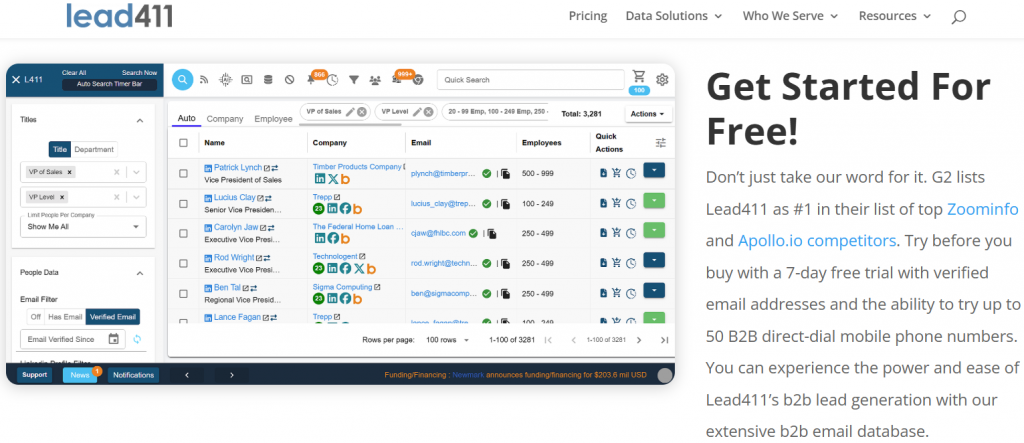Click Patrick Lynch's LinkedIn icon
This screenshot has height=443, width=1024.
coord(208,168)
